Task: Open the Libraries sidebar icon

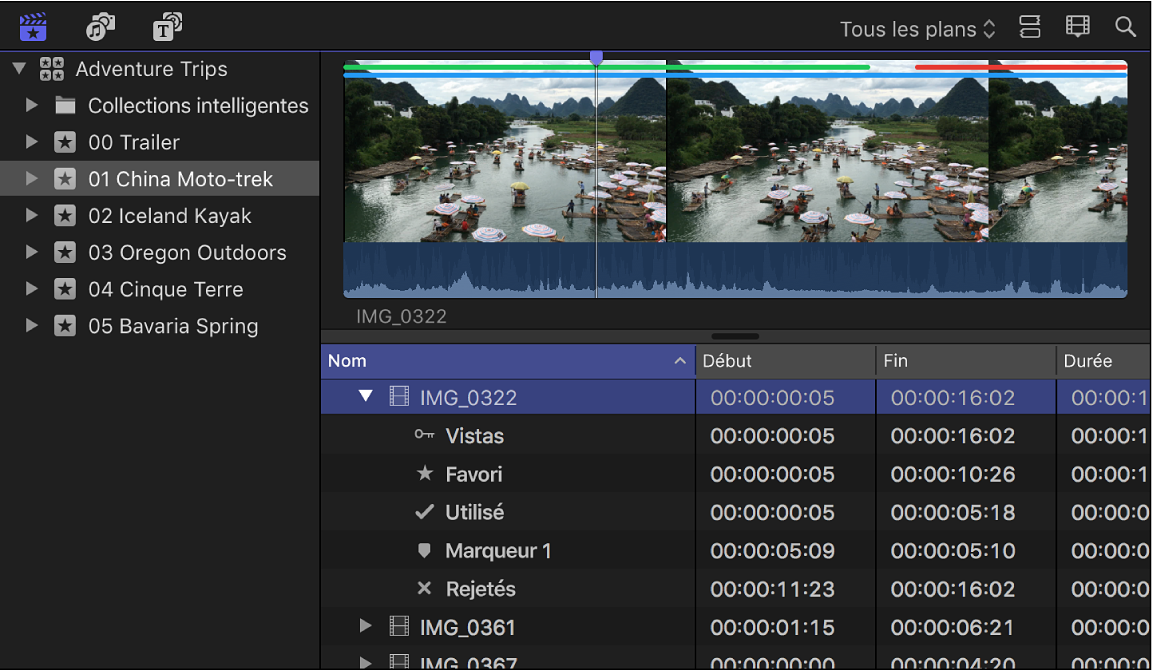Action: pos(33,27)
